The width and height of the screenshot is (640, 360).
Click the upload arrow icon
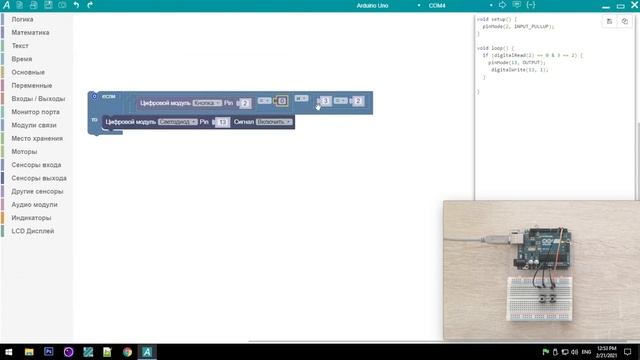tap(502, 5)
